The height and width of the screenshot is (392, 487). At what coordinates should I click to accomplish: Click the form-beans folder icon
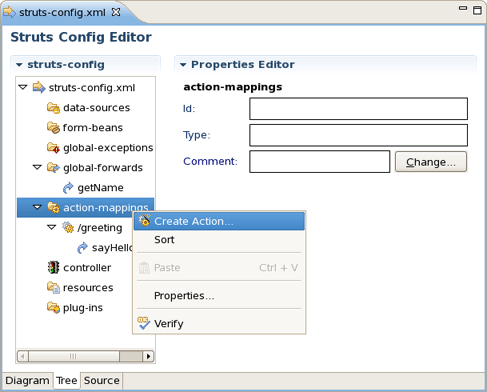(53, 128)
